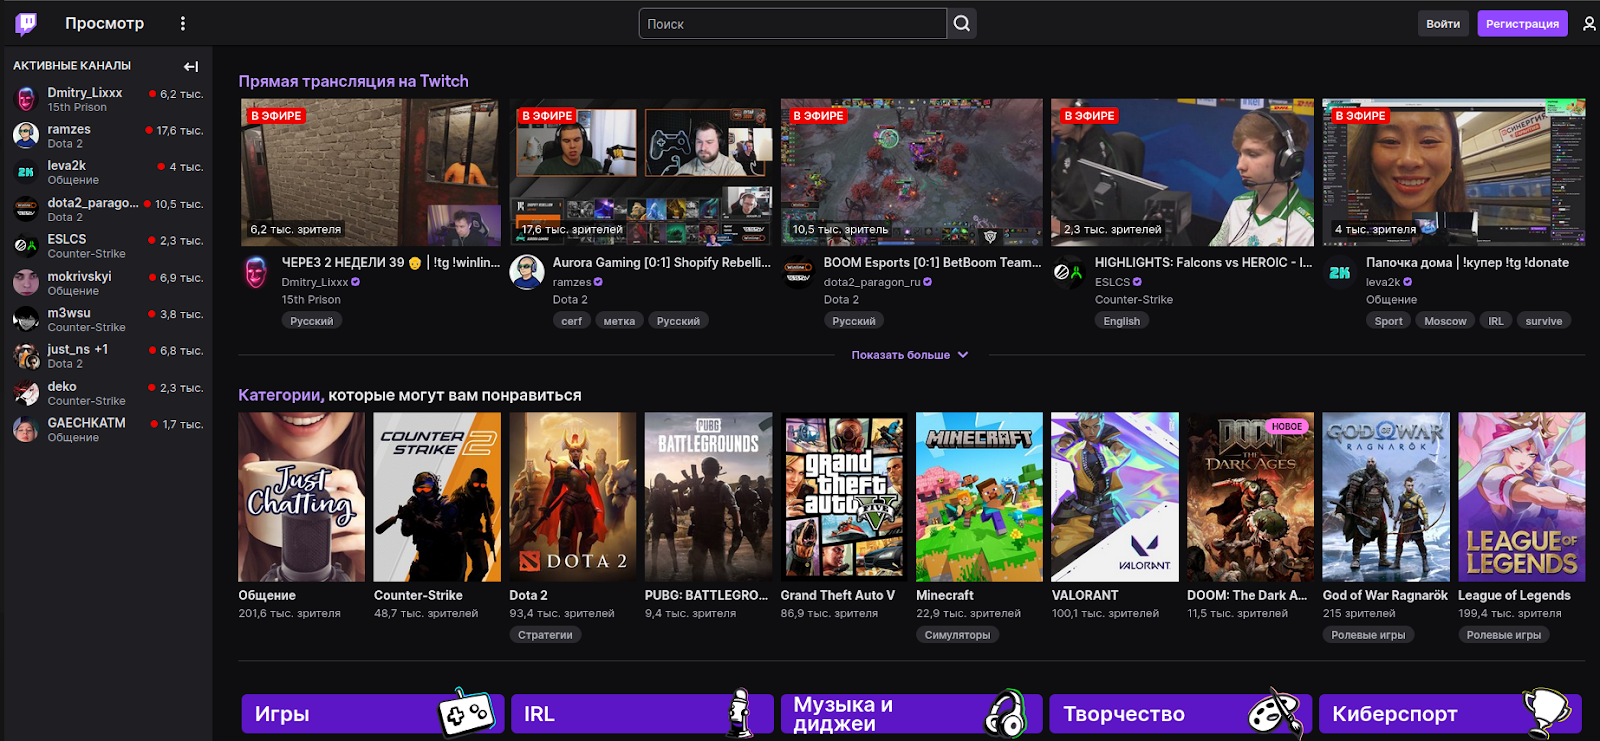Go to the Просмотр tab
This screenshot has height=741, width=1600.
[x=104, y=23]
